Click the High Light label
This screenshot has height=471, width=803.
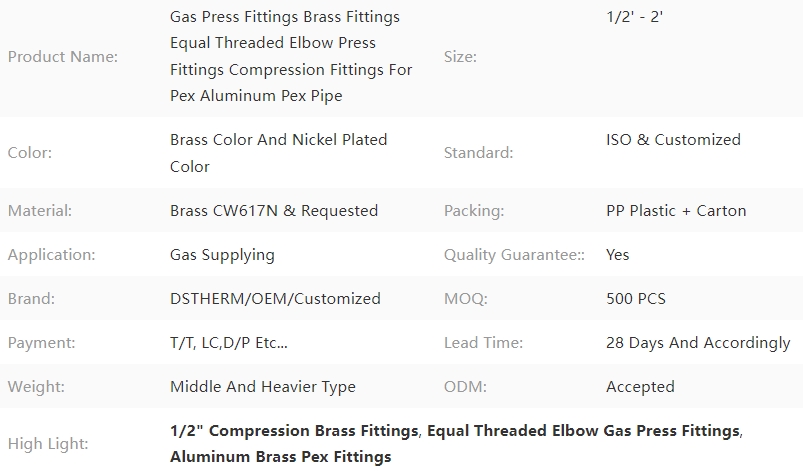click(48, 444)
